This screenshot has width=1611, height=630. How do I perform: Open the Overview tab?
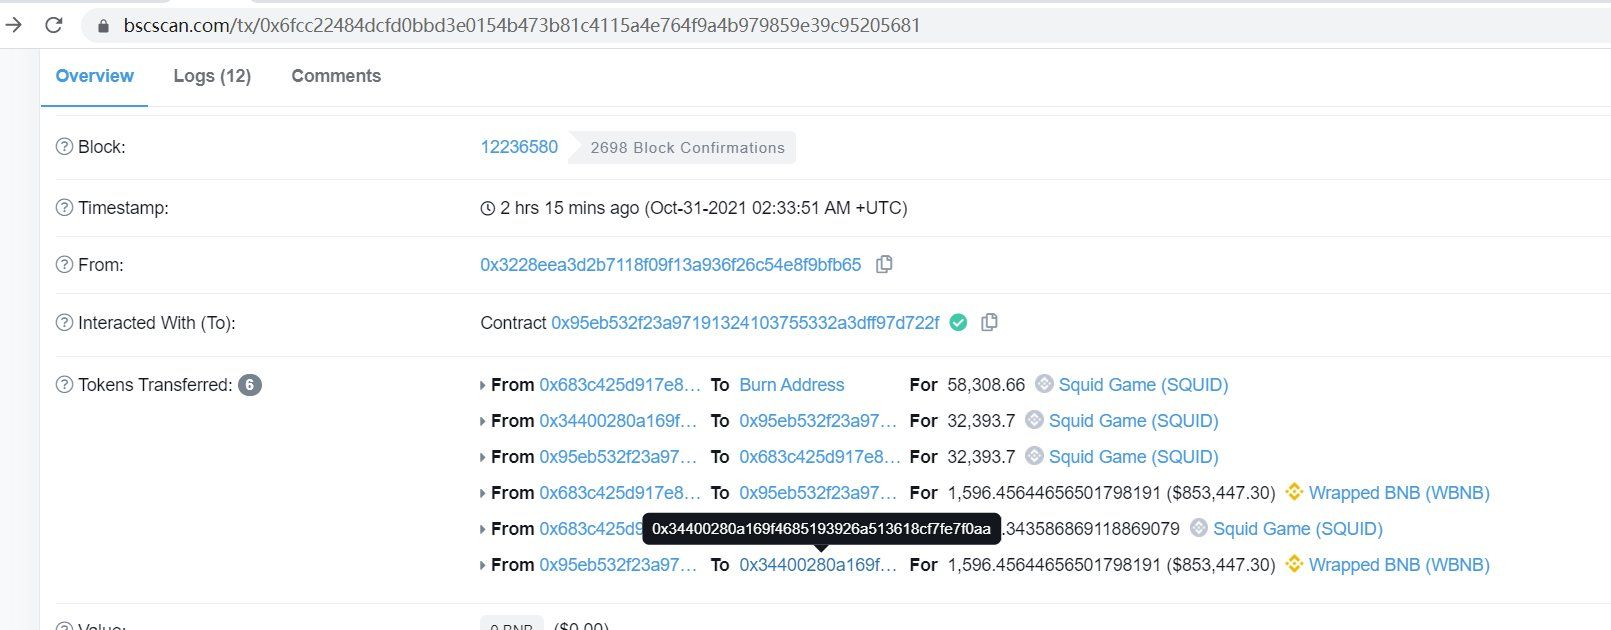click(94, 76)
